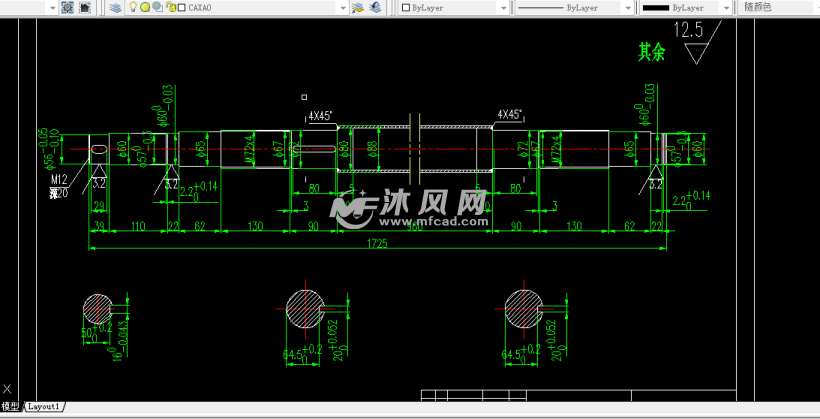Select the 其余 surface roughness text
820x419 pixels.
[x=651, y=51]
